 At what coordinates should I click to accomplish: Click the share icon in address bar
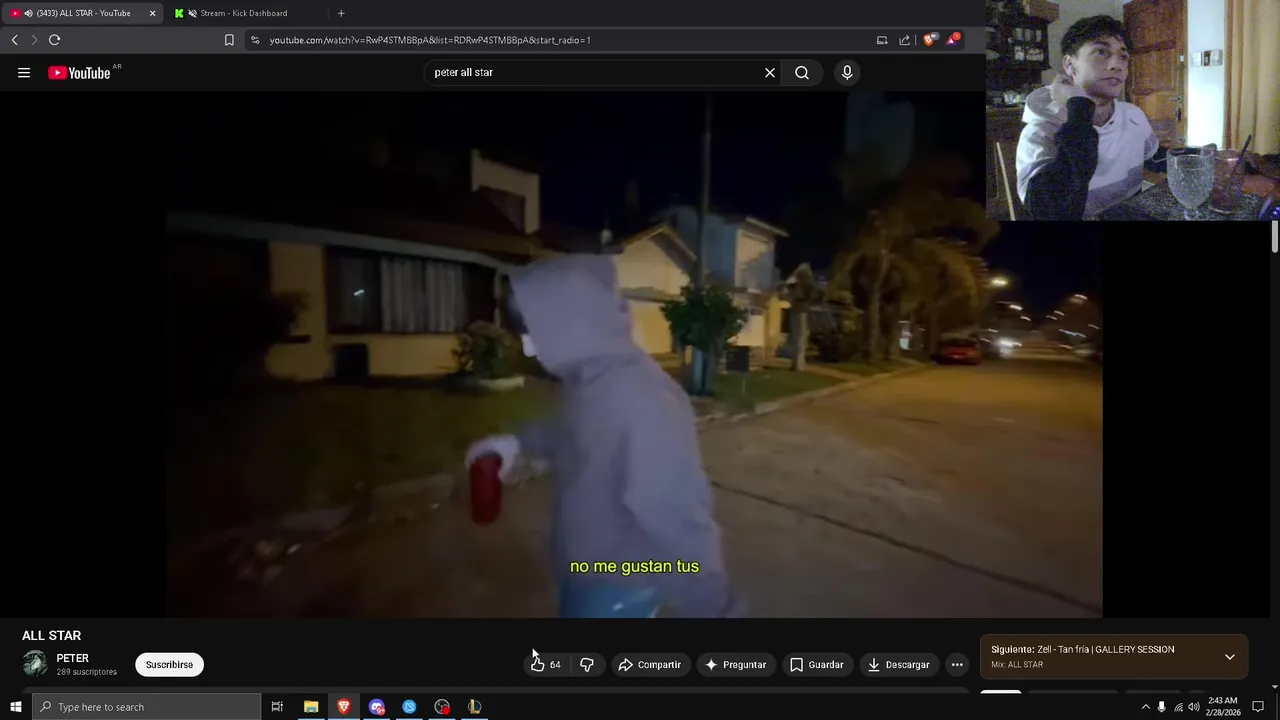click(905, 40)
